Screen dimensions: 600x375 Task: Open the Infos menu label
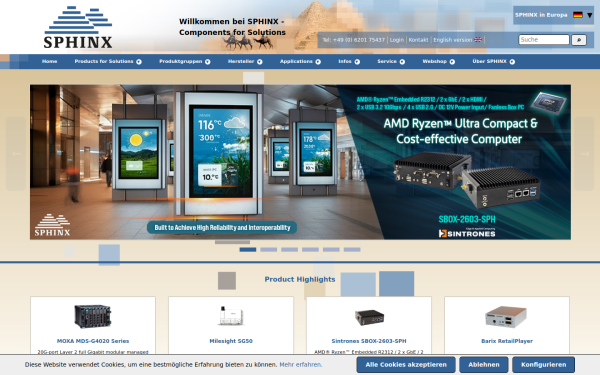point(345,61)
